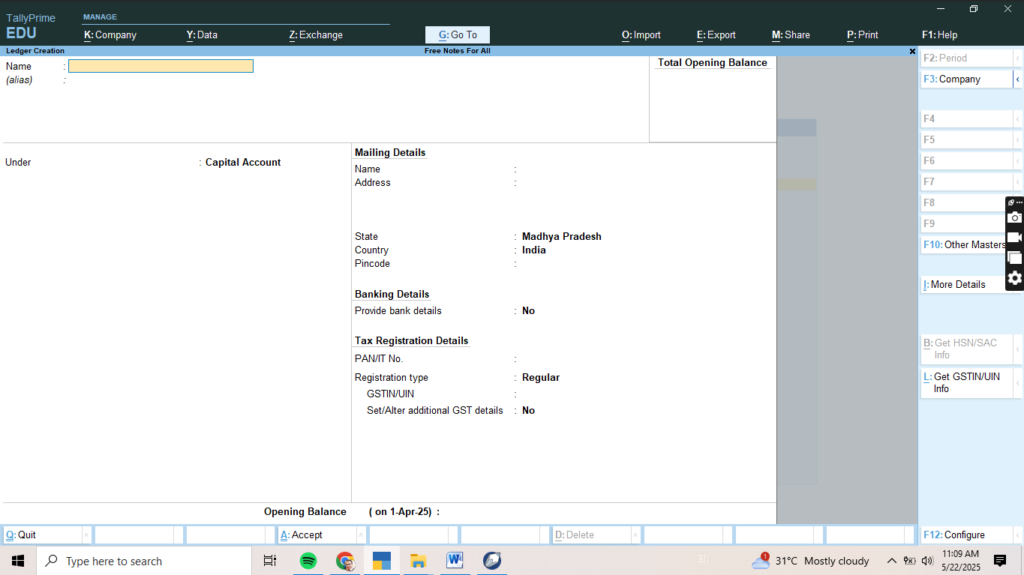Click the F10: Other Masters button

(963, 244)
